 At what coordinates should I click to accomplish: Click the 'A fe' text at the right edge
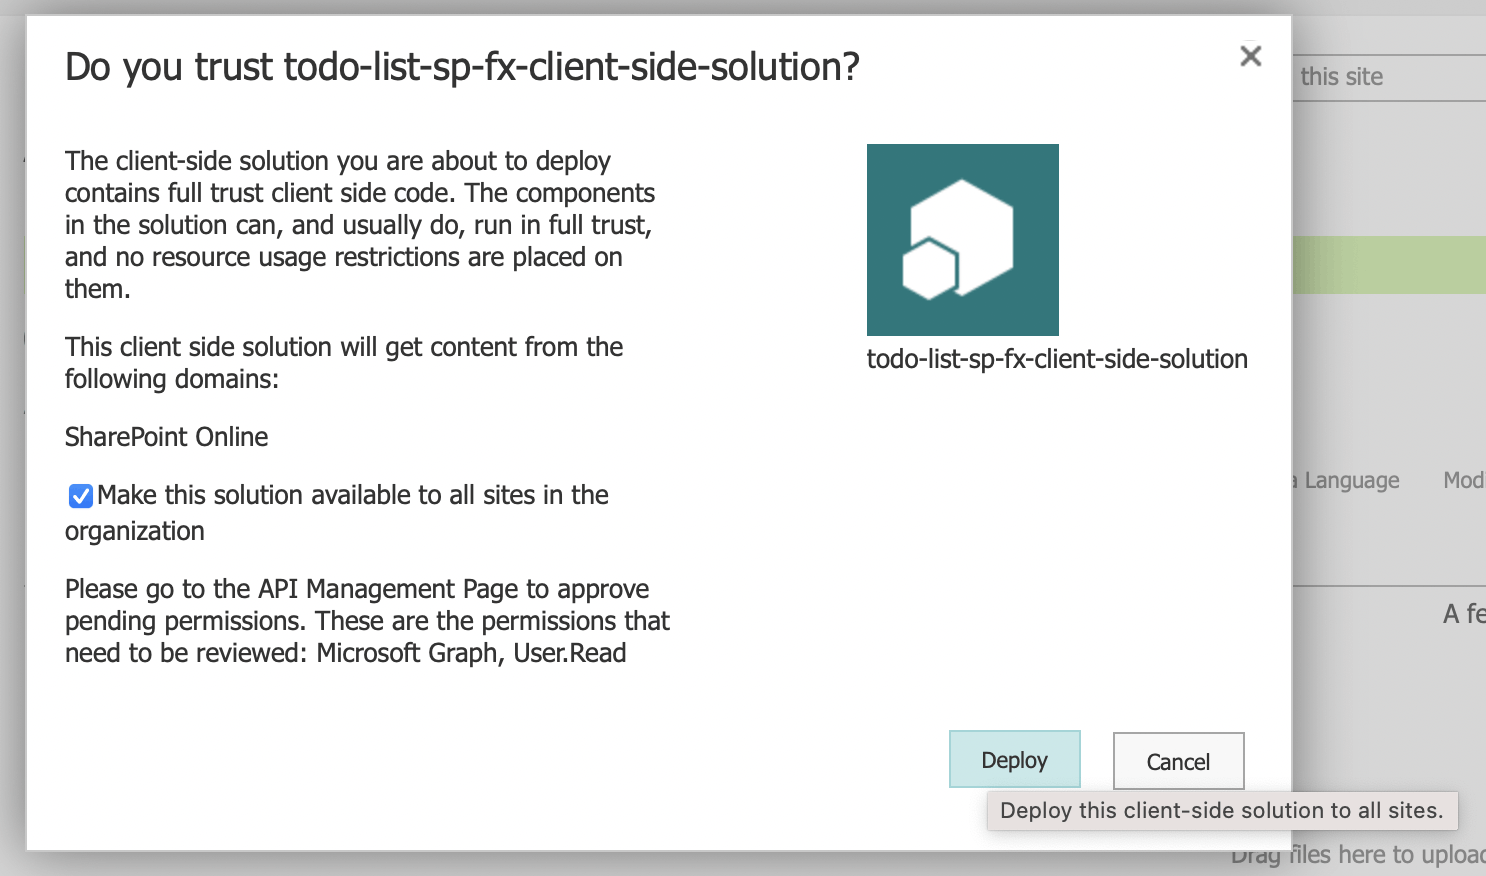click(1463, 614)
